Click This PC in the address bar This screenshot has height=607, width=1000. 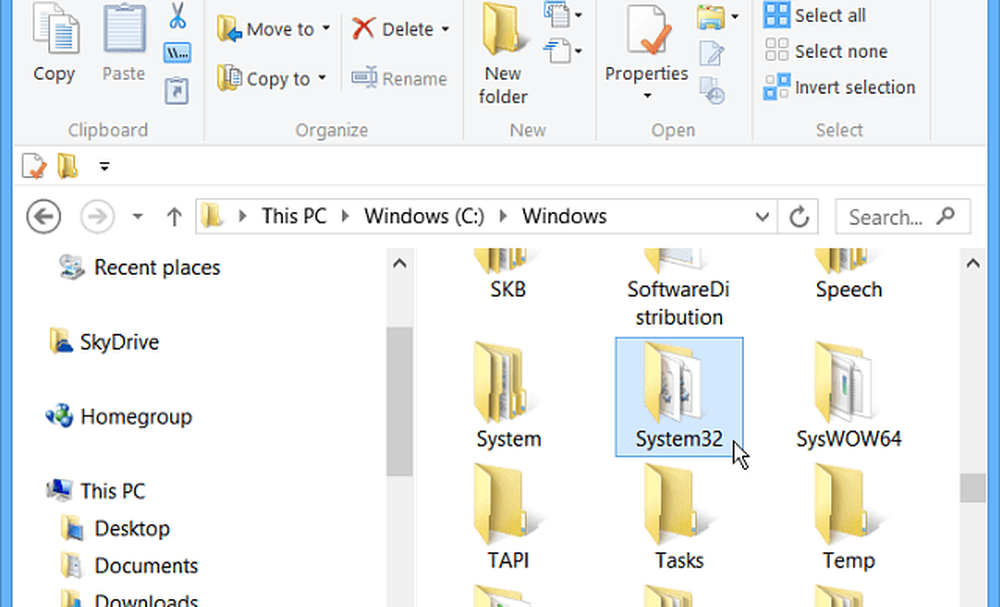coord(294,216)
